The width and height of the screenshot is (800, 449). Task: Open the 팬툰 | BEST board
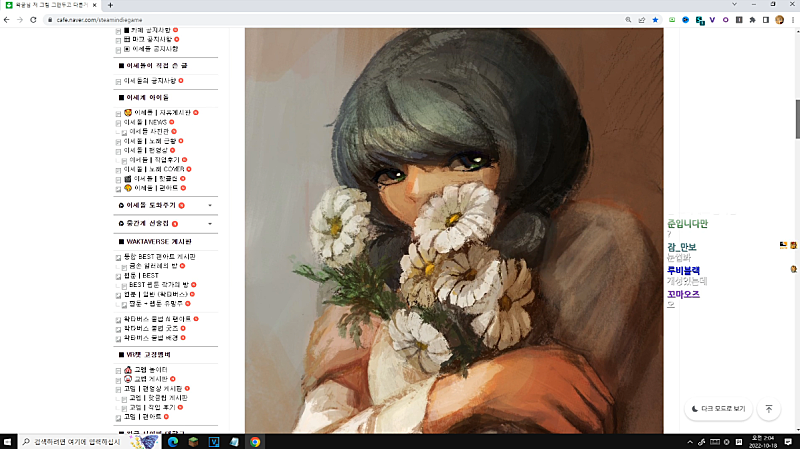pos(141,276)
